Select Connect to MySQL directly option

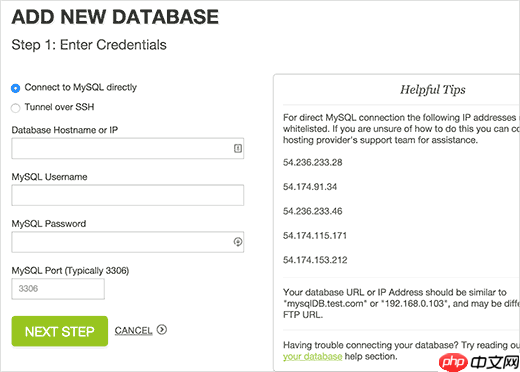[15, 88]
